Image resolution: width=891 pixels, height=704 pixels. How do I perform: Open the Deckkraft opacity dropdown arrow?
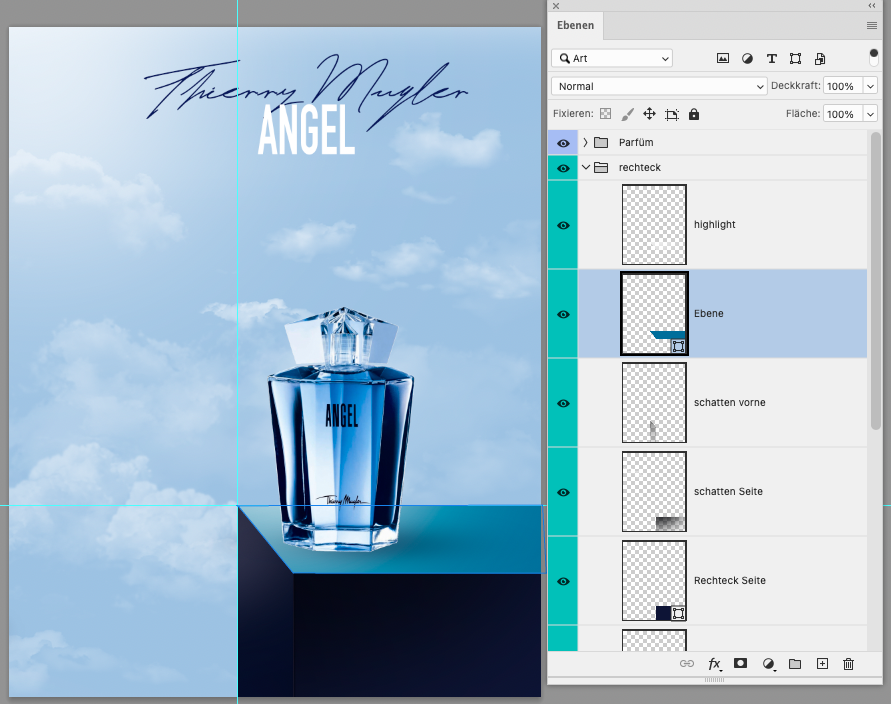[870, 87]
